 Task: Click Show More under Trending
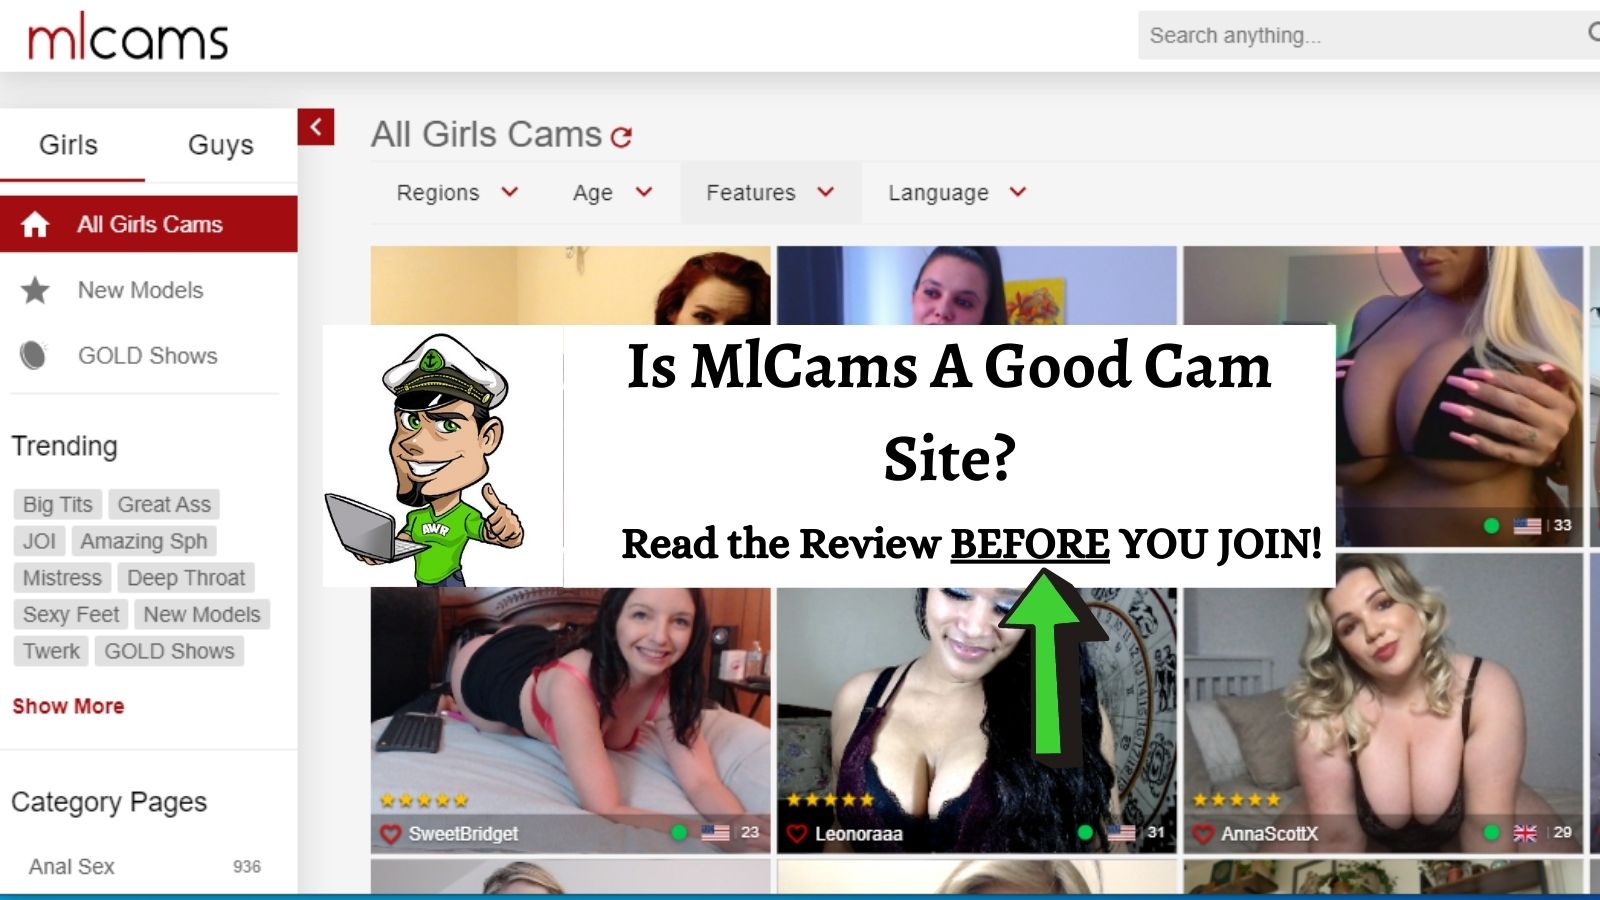68,706
